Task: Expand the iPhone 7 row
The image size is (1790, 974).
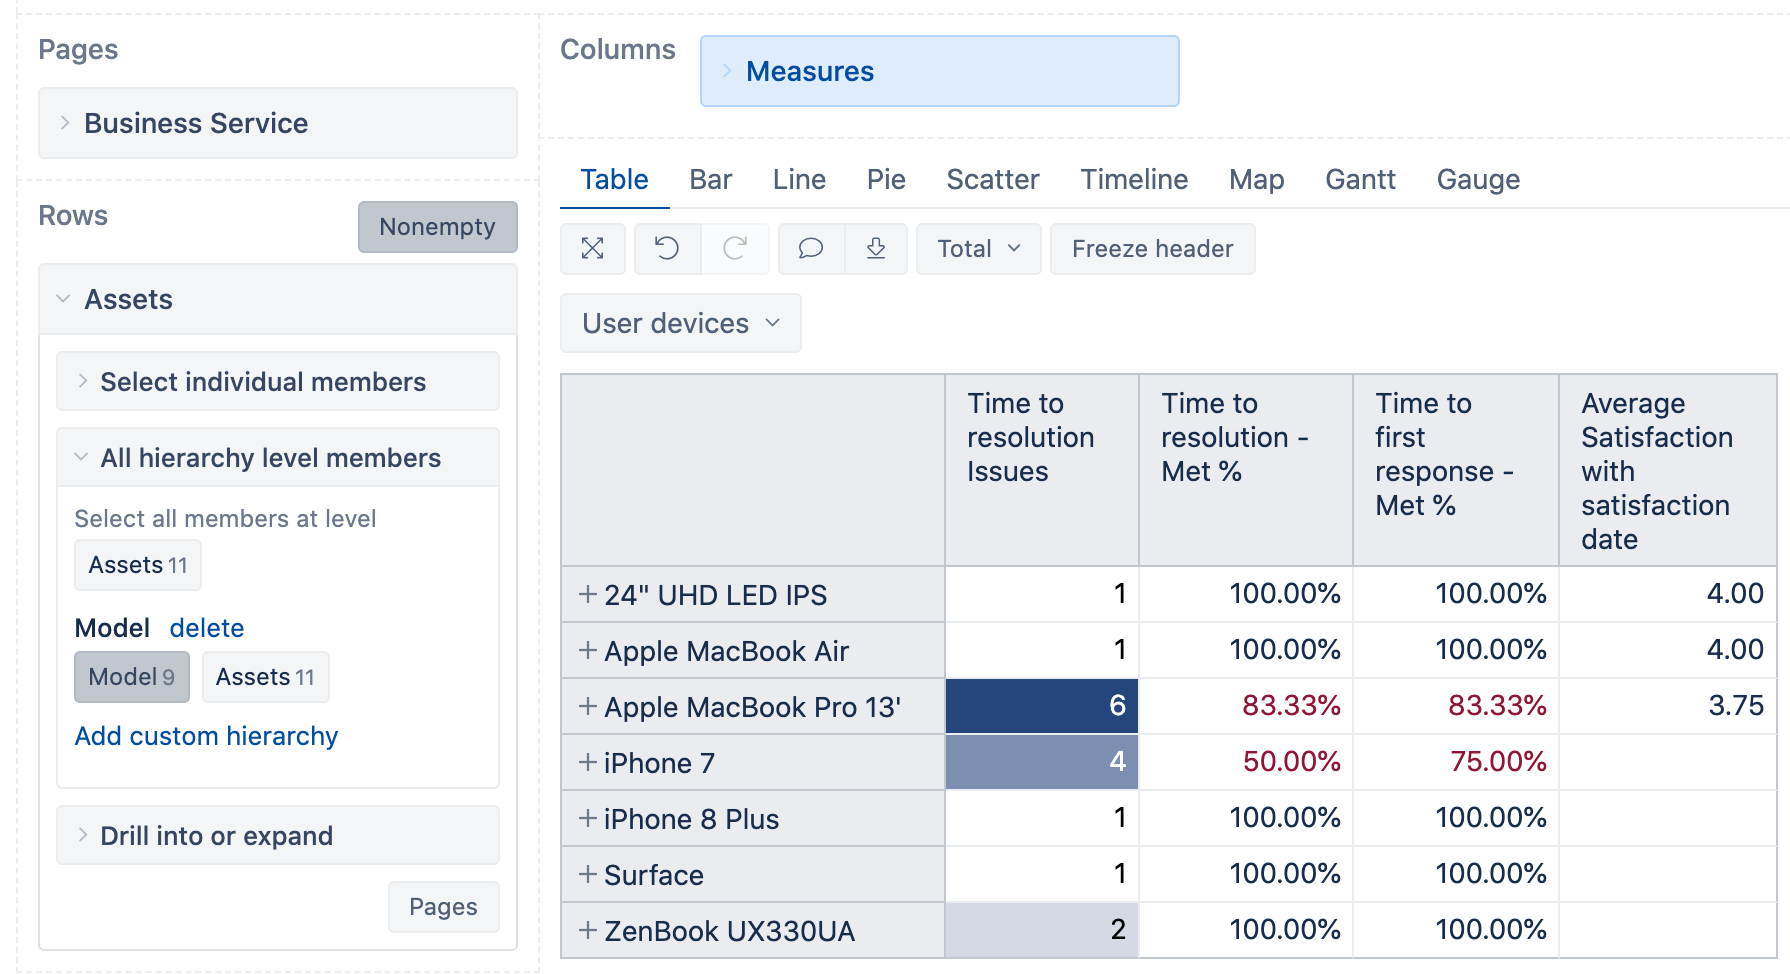Action: point(588,762)
